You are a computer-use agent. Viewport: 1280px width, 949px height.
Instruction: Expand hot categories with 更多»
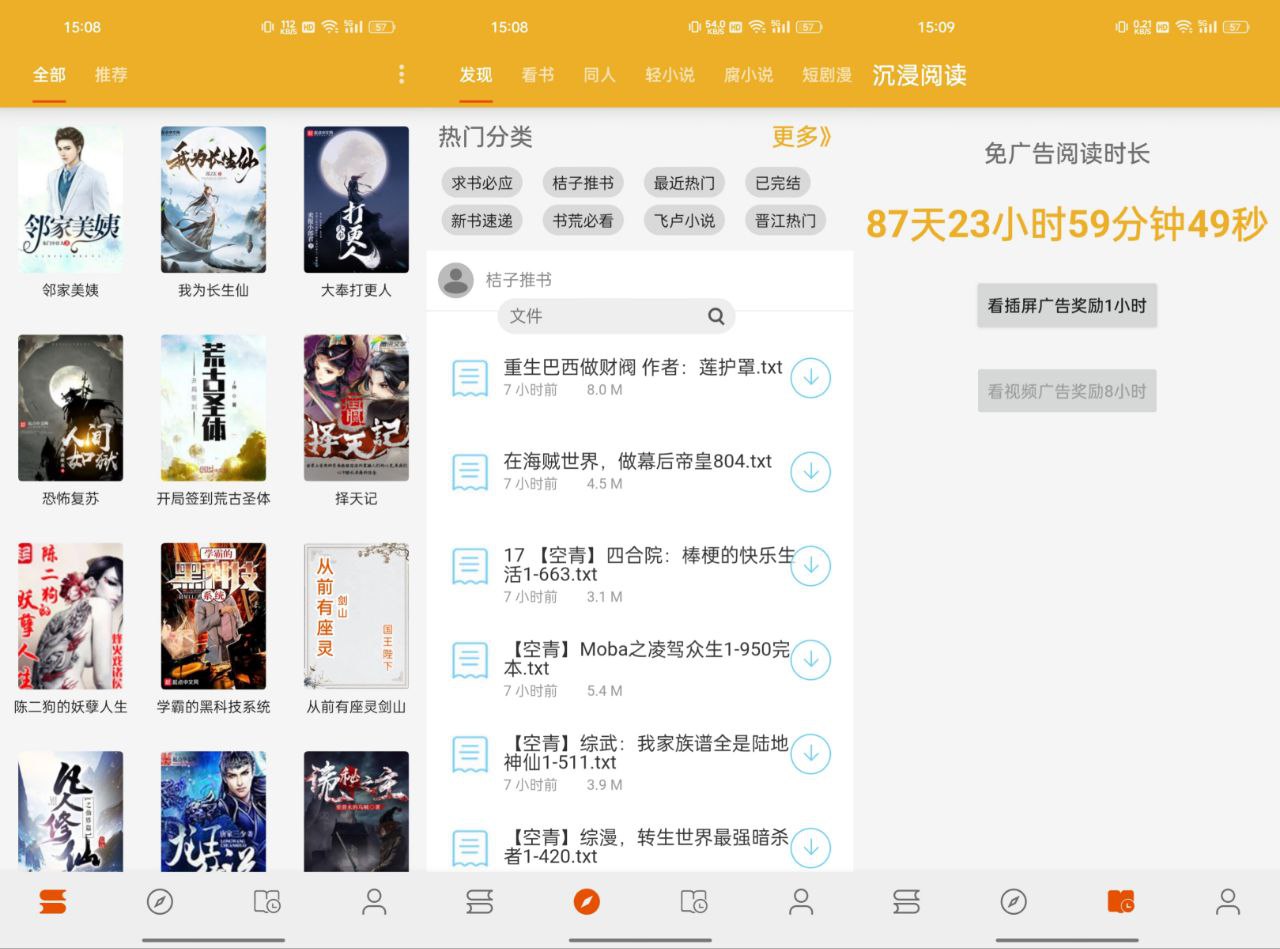click(x=801, y=137)
